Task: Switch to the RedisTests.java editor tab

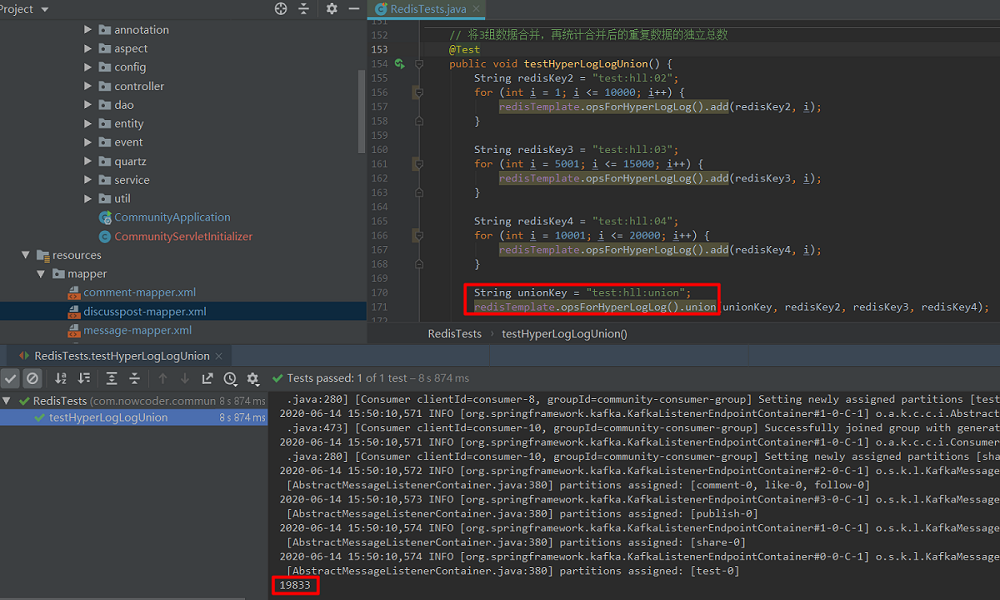Action: (x=426, y=9)
